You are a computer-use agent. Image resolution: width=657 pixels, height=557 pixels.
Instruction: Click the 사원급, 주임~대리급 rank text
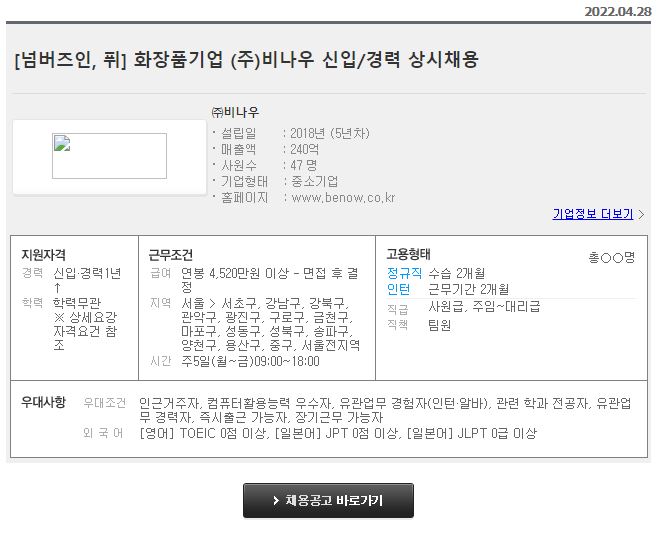484,306
